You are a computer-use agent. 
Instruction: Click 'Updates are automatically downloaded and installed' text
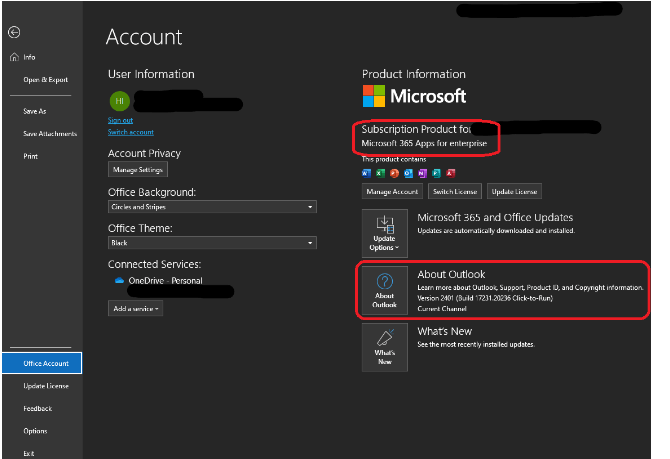[496, 231]
